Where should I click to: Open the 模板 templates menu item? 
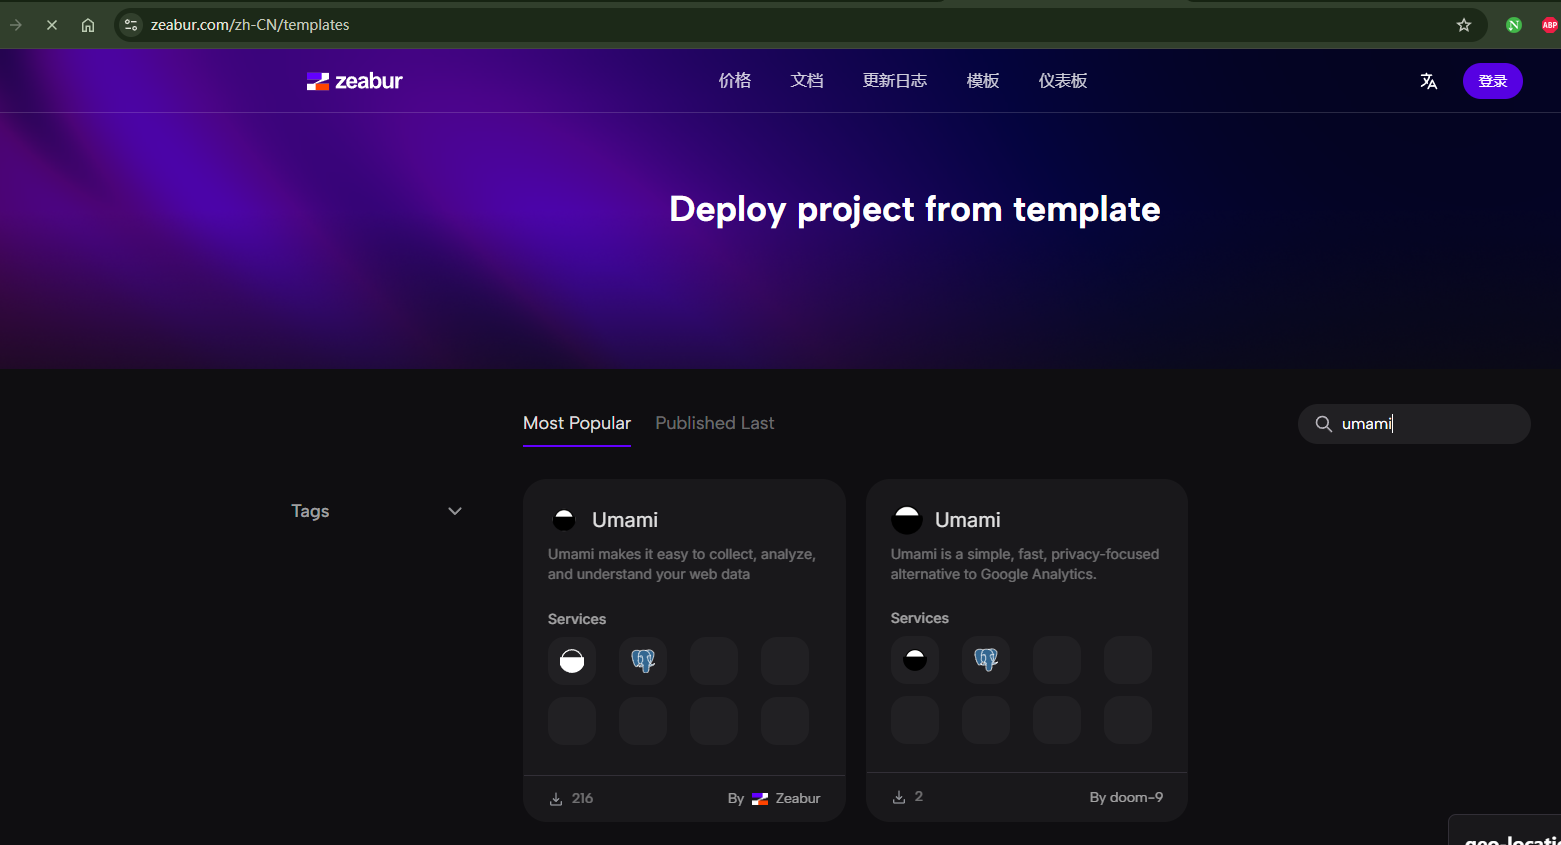(983, 81)
